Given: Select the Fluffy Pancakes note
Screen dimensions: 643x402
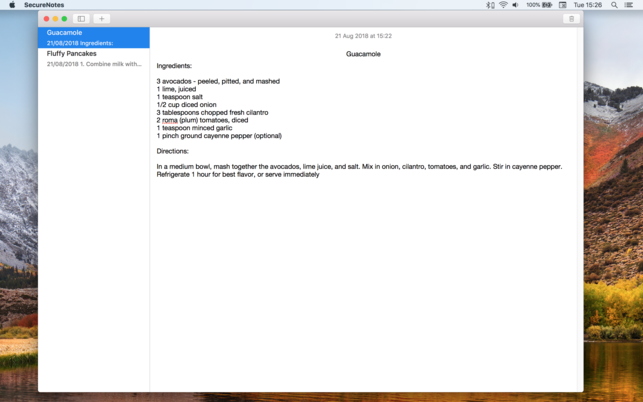Looking at the screenshot, I should 94,58.
